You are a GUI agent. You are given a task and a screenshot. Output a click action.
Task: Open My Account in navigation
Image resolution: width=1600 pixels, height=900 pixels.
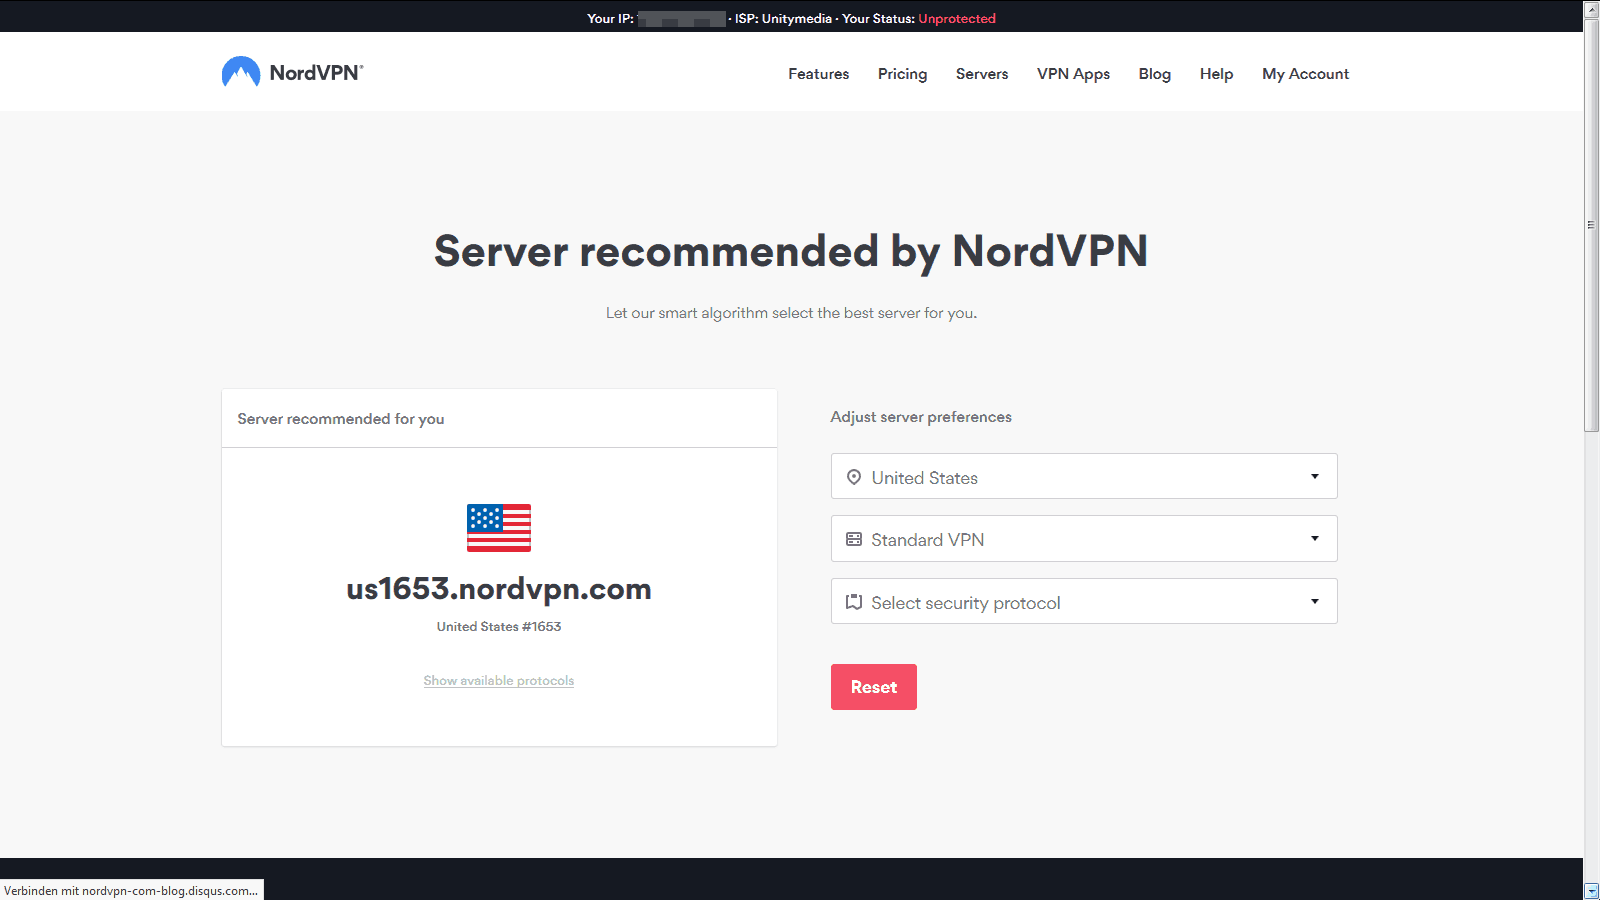[1305, 74]
